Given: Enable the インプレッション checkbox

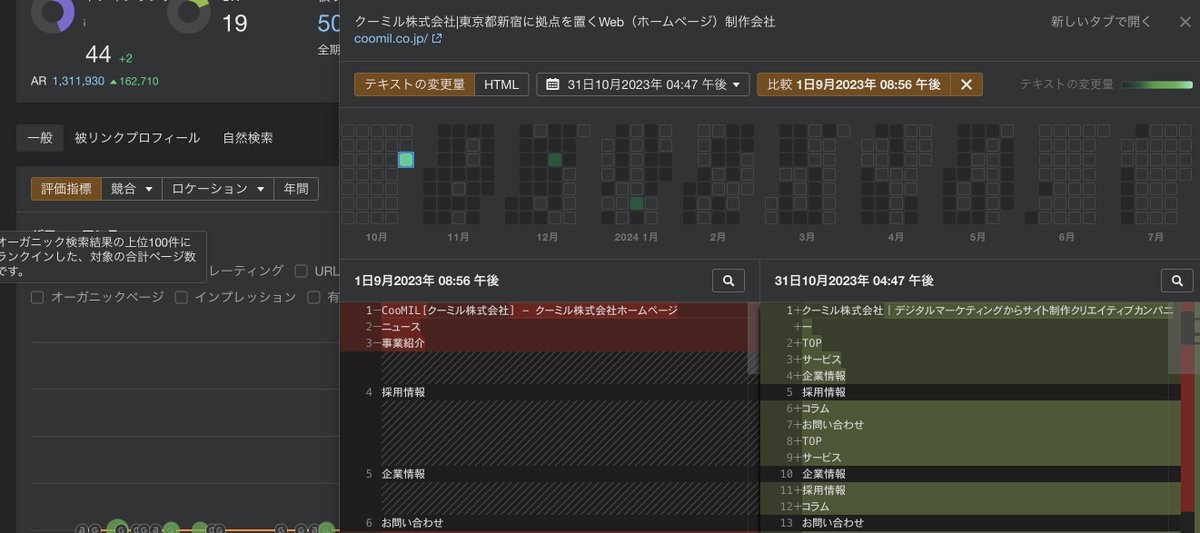Looking at the screenshot, I should [x=181, y=297].
